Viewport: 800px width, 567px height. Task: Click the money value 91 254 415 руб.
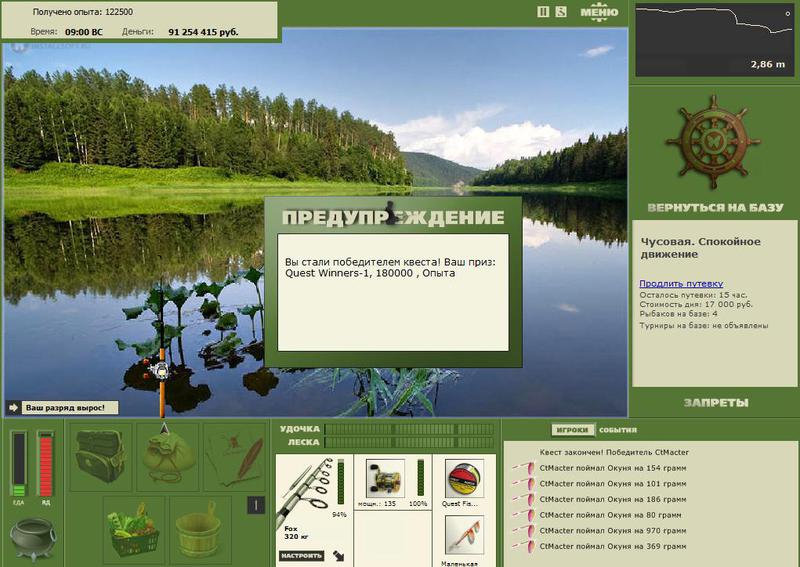(x=204, y=32)
